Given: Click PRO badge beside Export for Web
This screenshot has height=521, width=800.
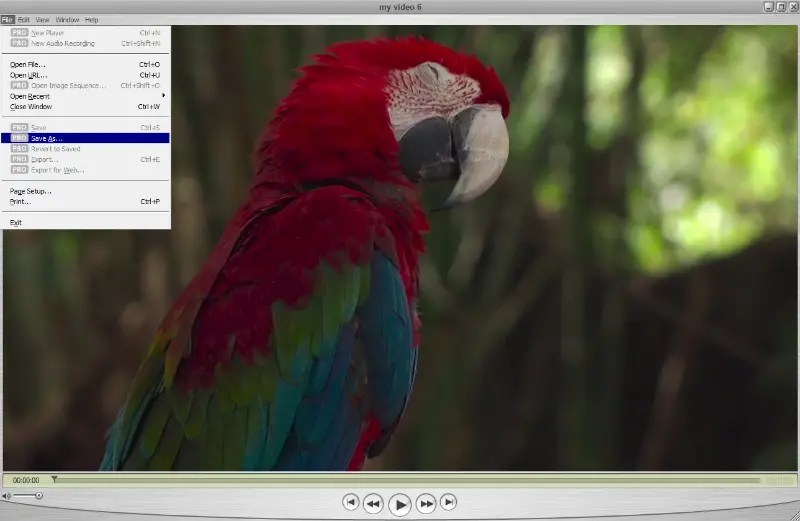Looking at the screenshot, I should click(x=19, y=169).
